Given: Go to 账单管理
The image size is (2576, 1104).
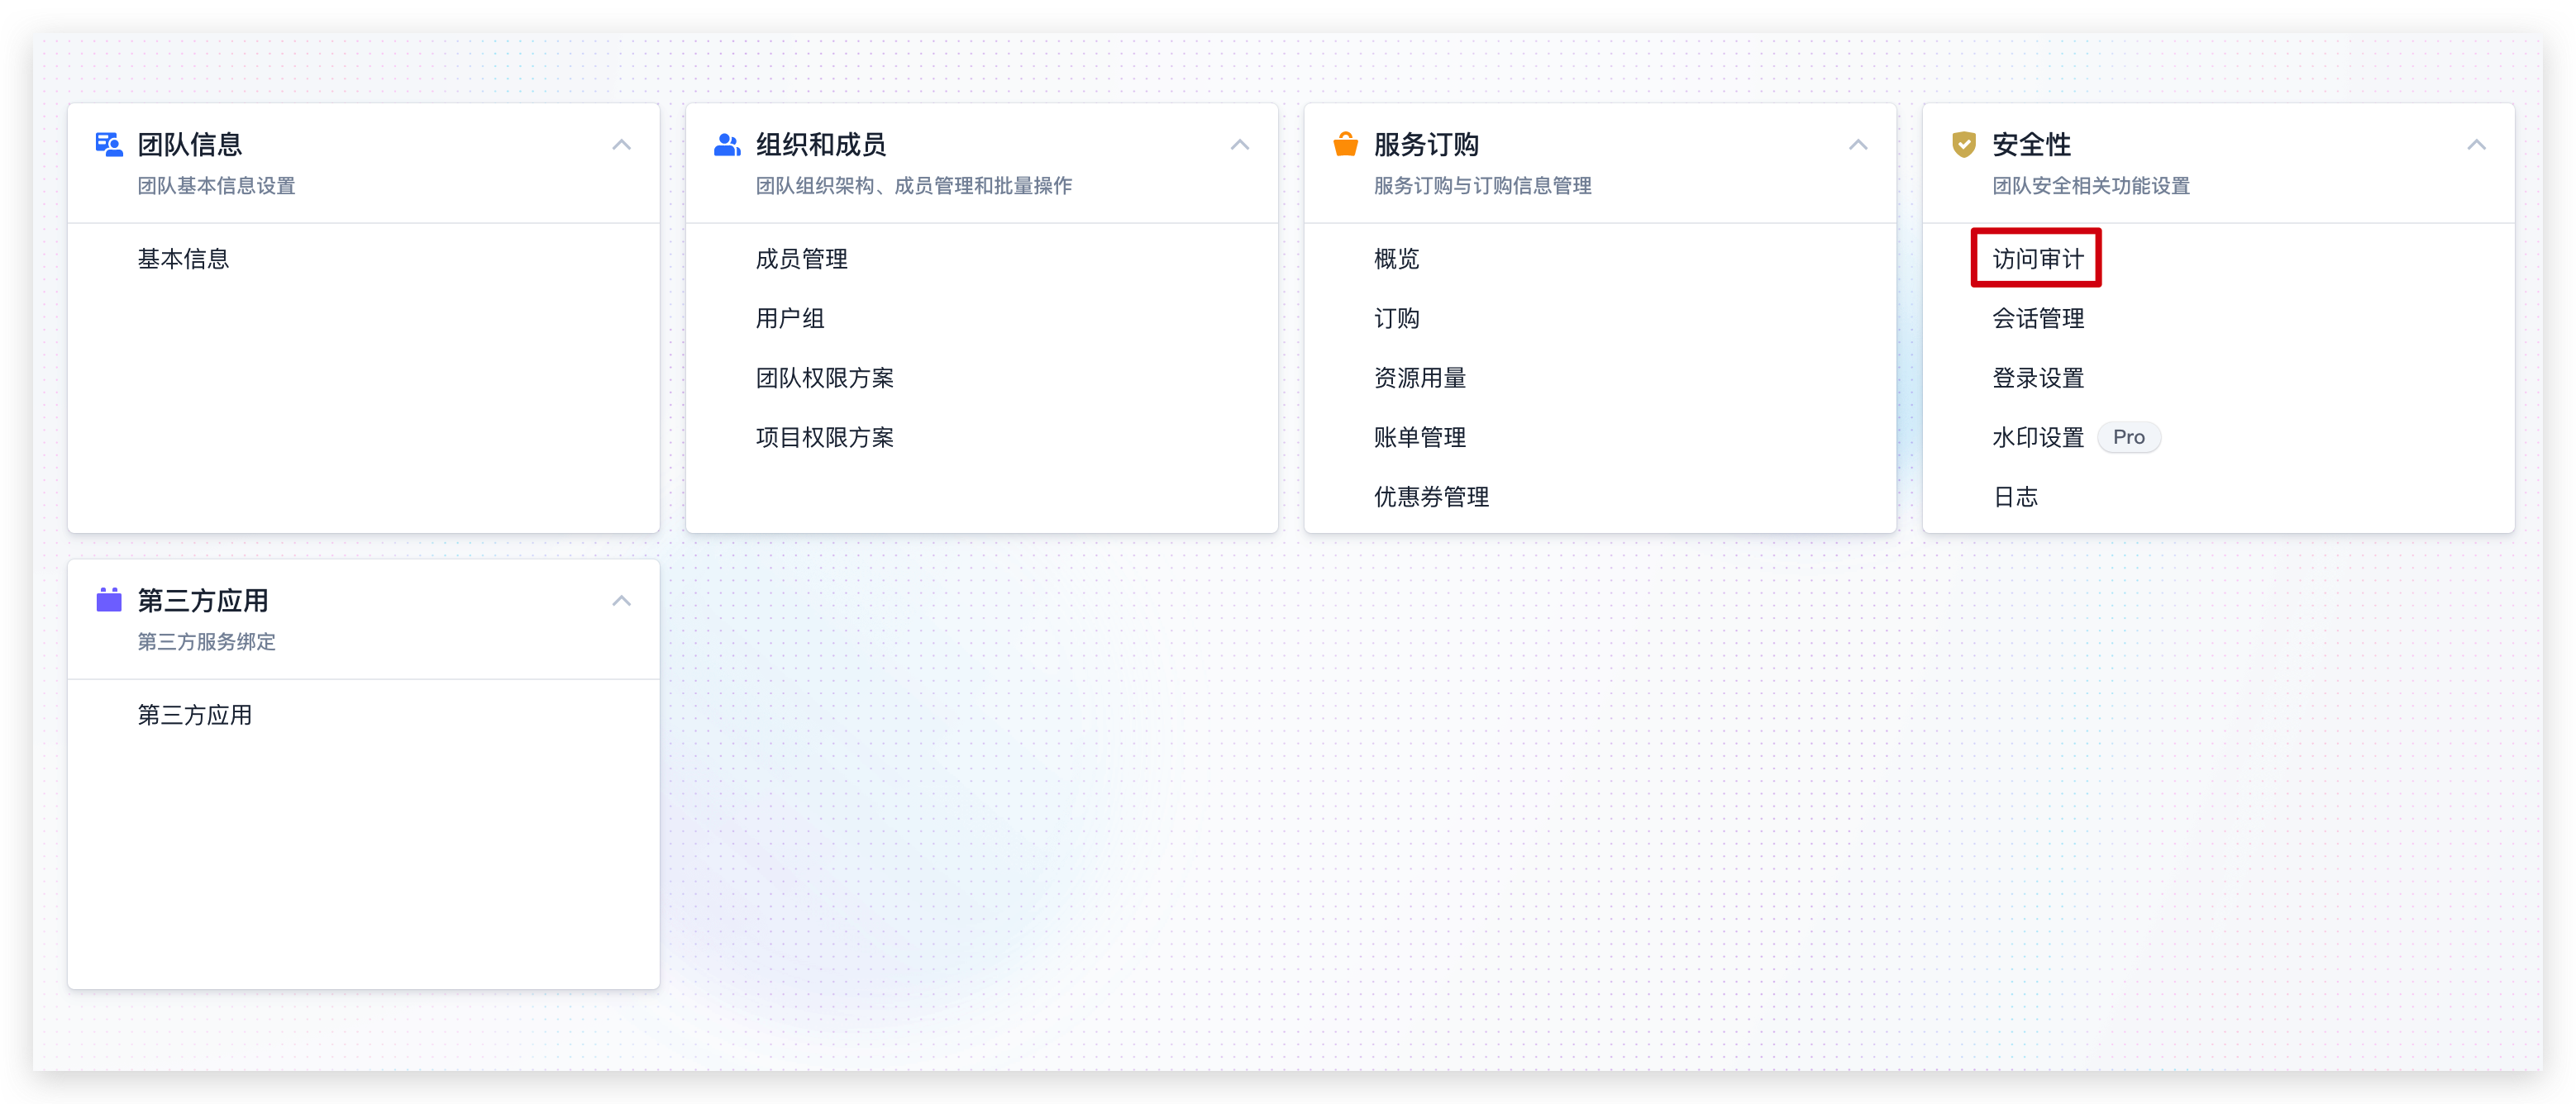Looking at the screenshot, I should pyautogui.click(x=1419, y=437).
